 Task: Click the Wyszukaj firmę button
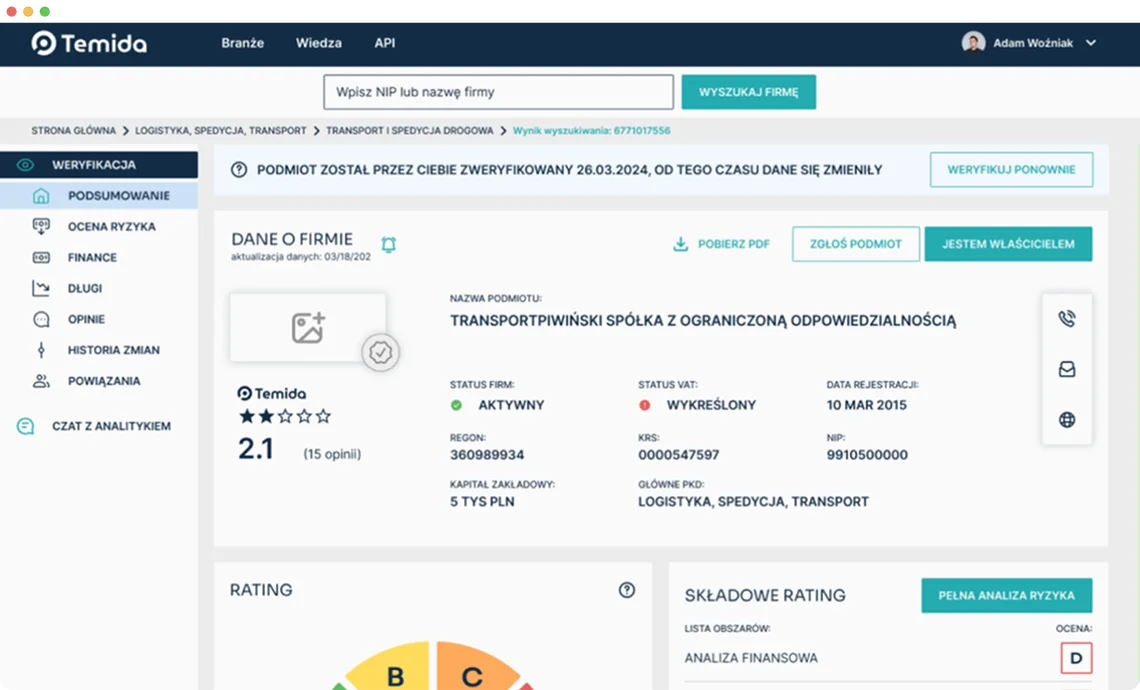pyautogui.click(x=748, y=92)
